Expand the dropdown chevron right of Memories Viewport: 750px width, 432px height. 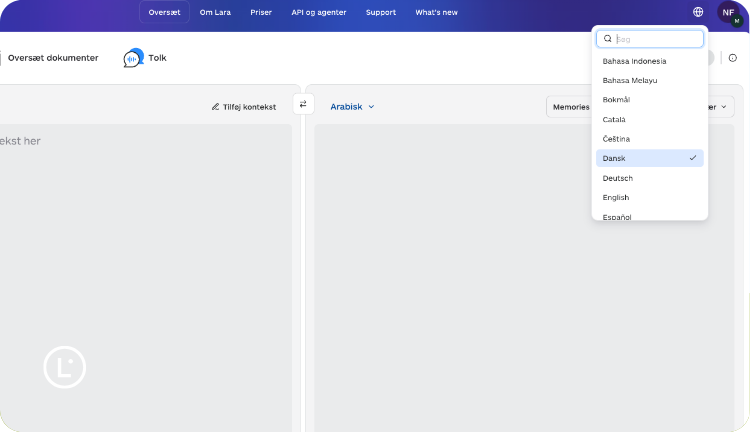(x=724, y=107)
